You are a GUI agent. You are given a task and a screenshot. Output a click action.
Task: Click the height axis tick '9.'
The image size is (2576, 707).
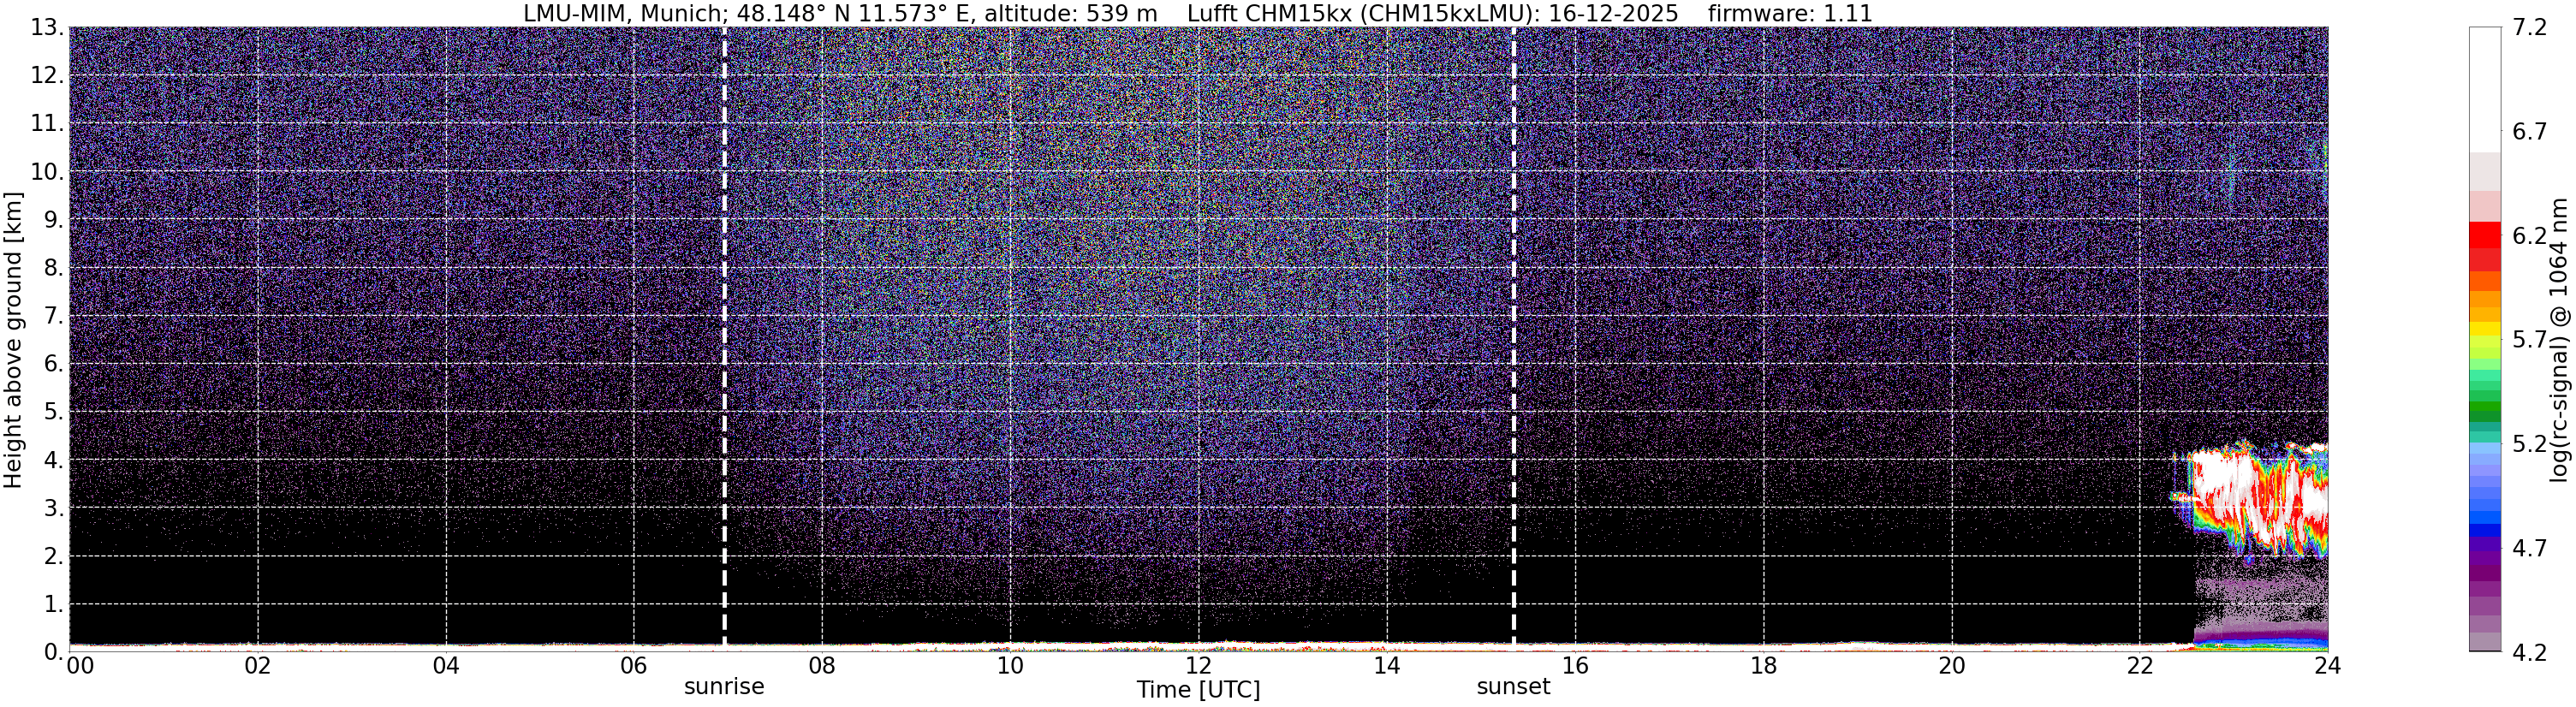coord(53,219)
